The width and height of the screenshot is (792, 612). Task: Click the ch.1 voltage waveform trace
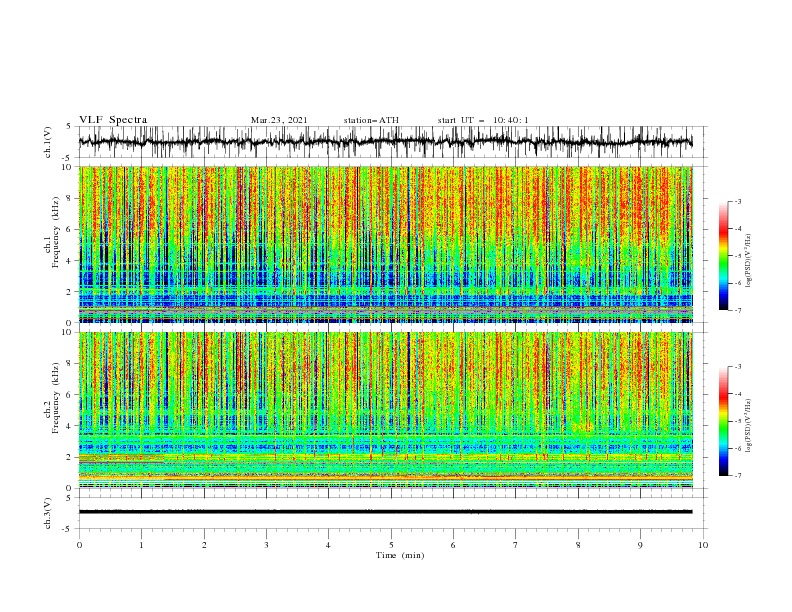pyautogui.click(x=385, y=142)
